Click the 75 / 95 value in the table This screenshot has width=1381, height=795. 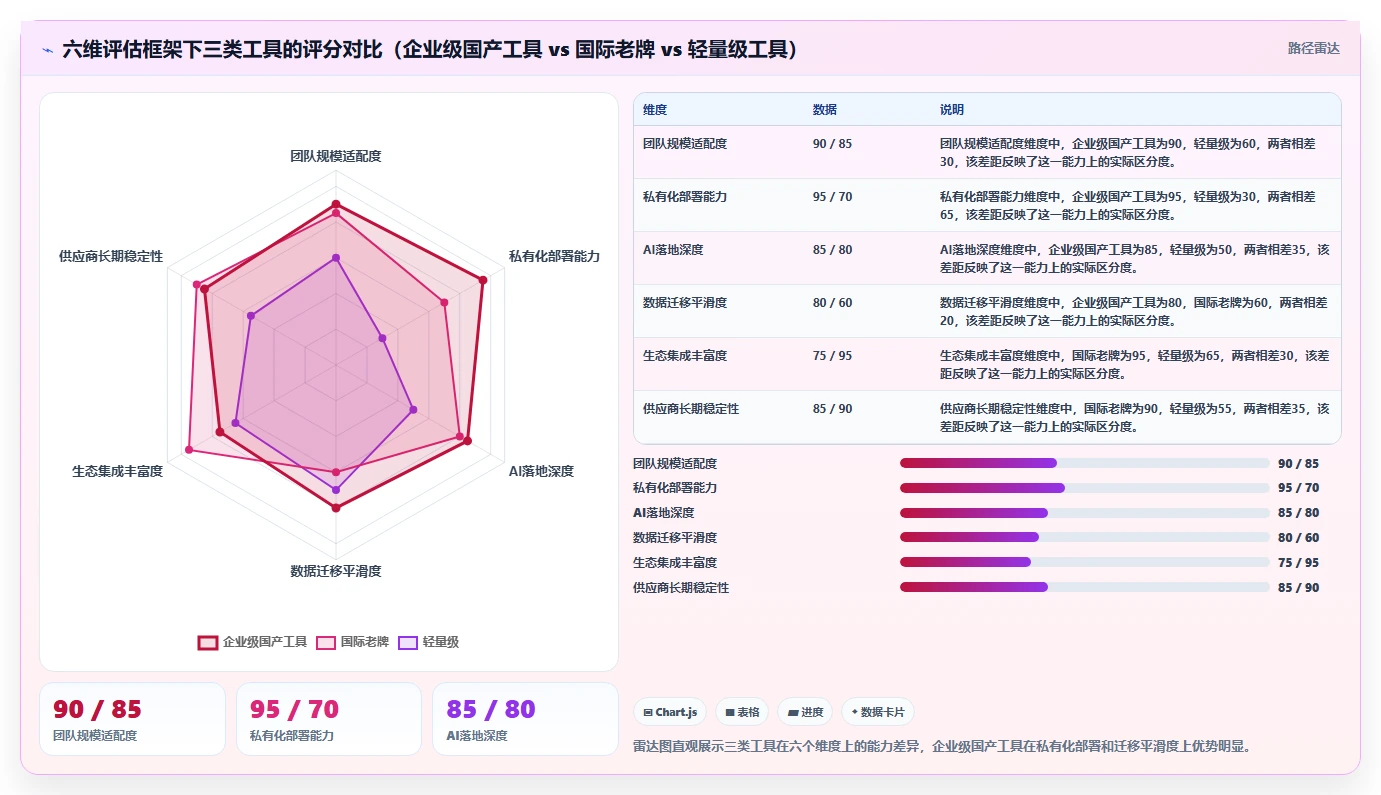833,356
